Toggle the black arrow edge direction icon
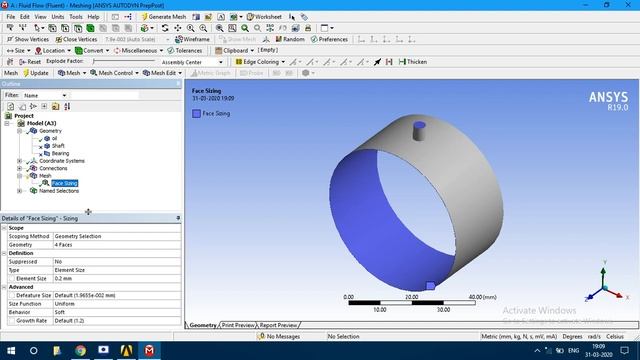The height and width of the screenshot is (360, 640). pos(378,62)
